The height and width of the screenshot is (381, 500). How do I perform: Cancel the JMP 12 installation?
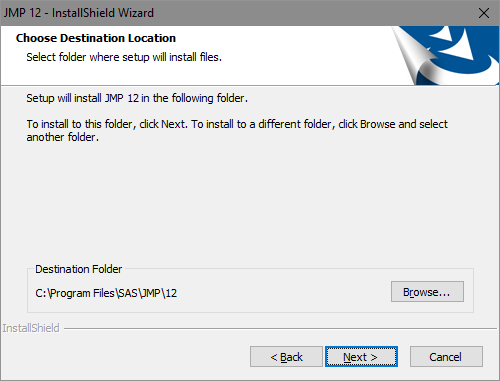446,357
